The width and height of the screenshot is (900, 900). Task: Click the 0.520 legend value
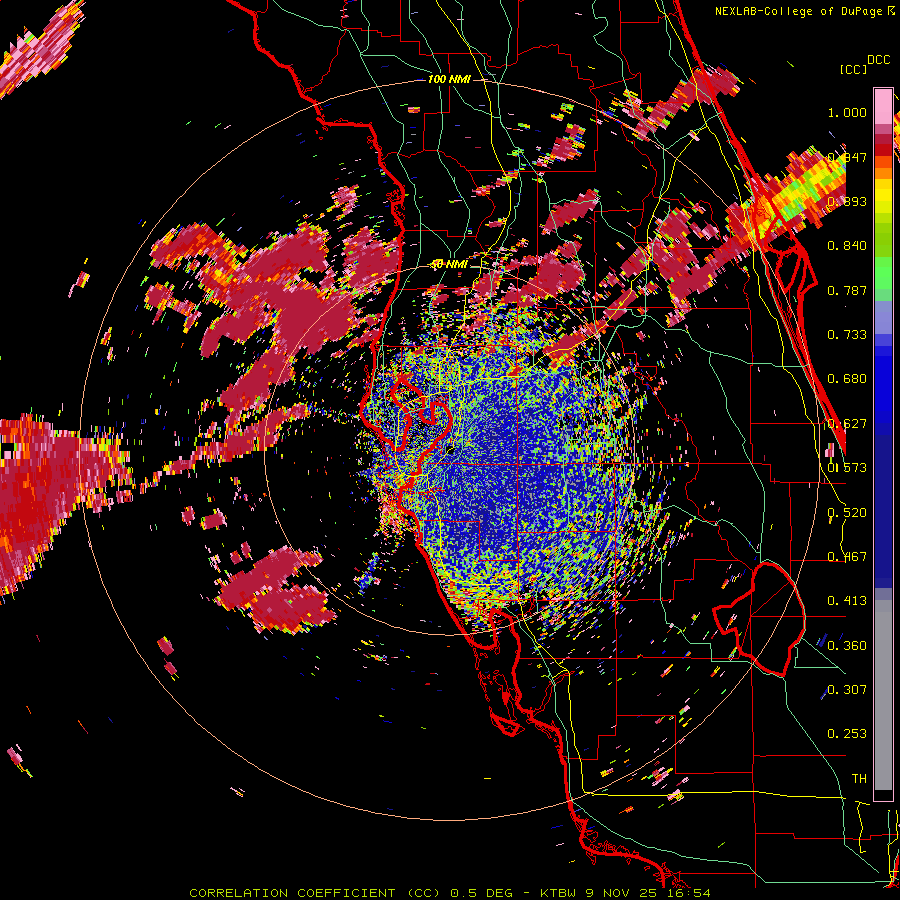click(847, 512)
